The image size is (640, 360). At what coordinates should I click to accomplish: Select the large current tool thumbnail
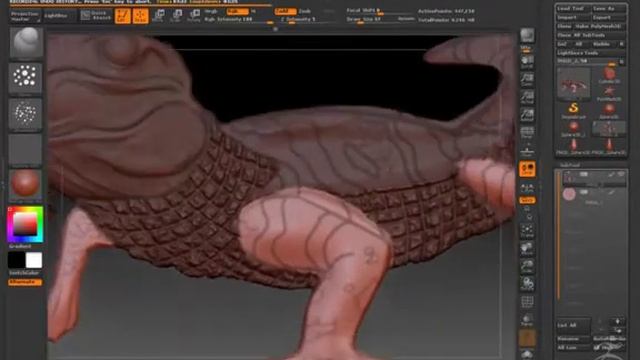click(573, 84)
